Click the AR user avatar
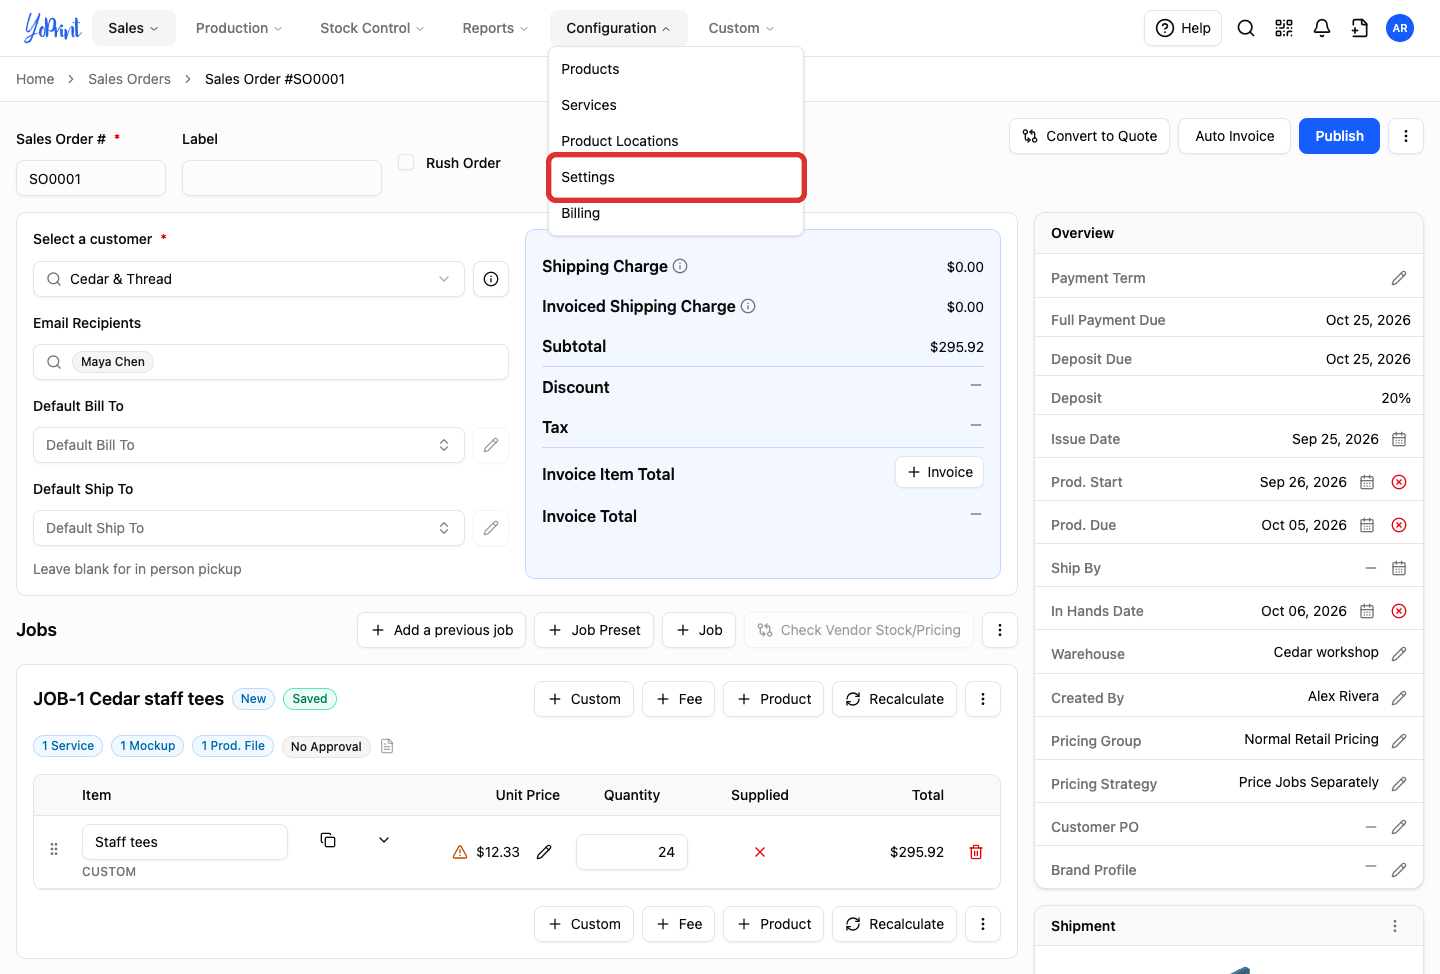 coord(1400,28)
